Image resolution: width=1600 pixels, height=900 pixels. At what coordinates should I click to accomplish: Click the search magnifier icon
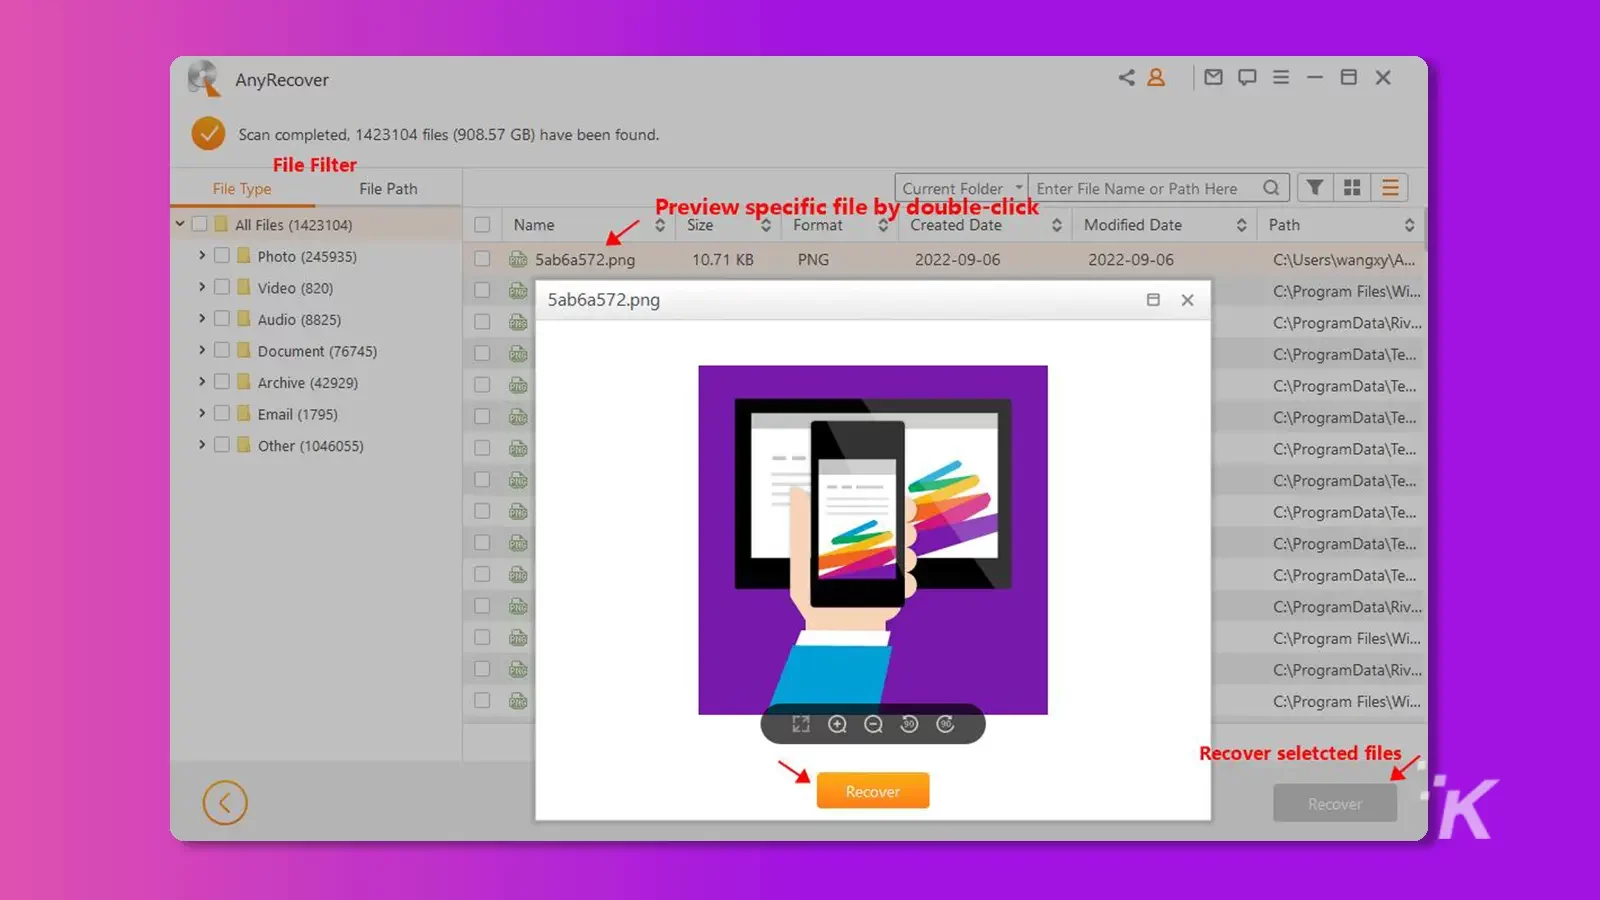point(1271,188)
